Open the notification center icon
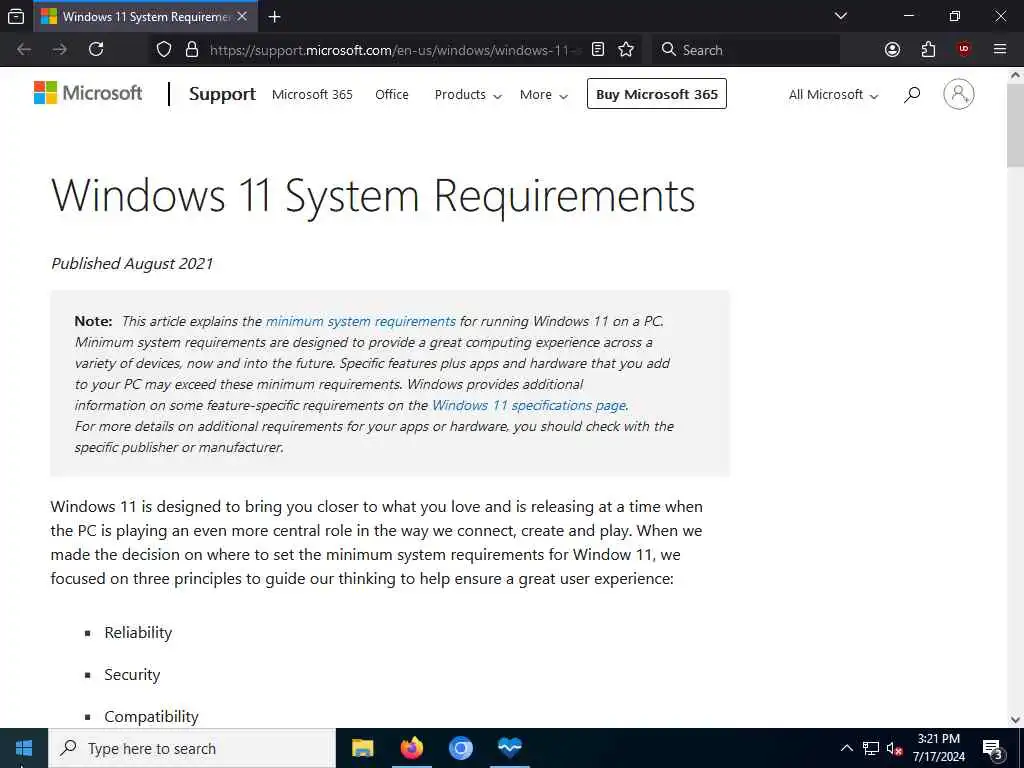 (x=993, y=748)
